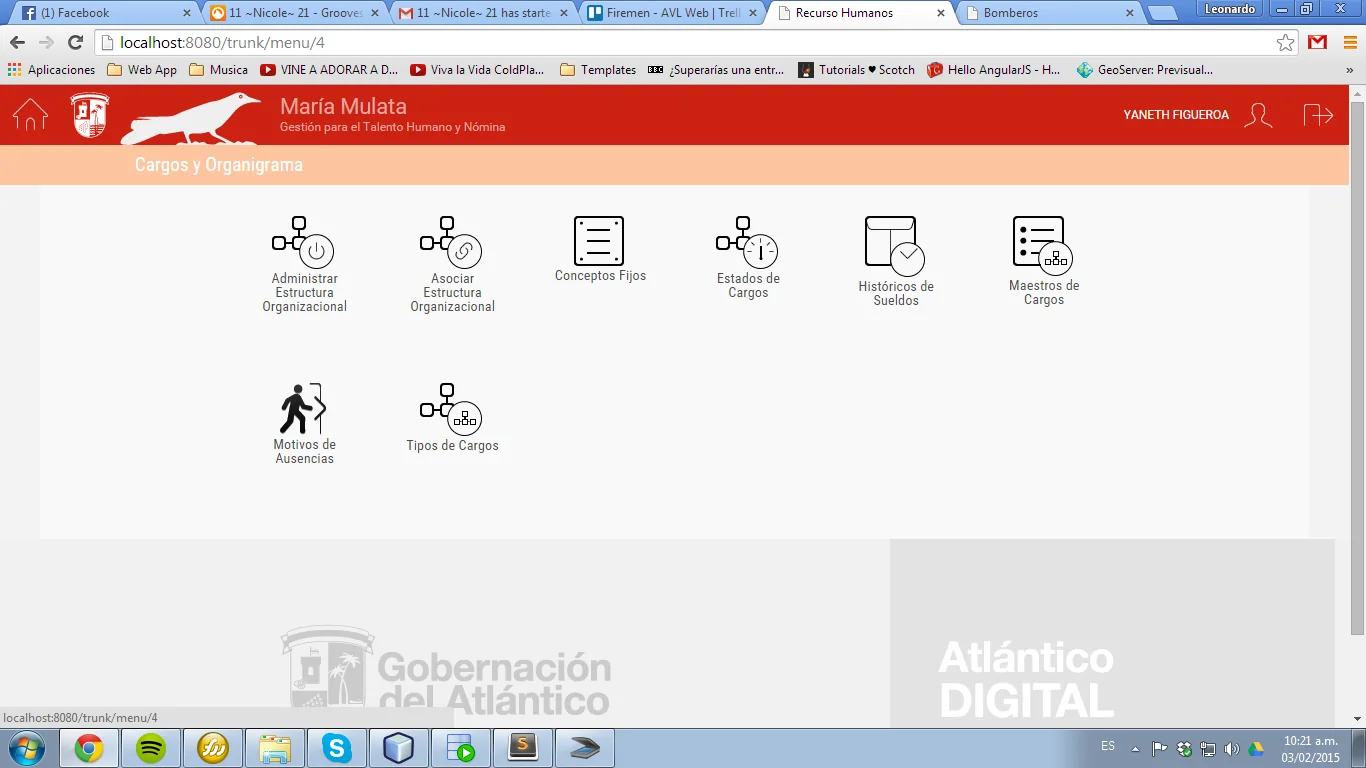The width and height of the screenshot is (1366, 768).
Task: Go to home via house icon
Action: 30,114
